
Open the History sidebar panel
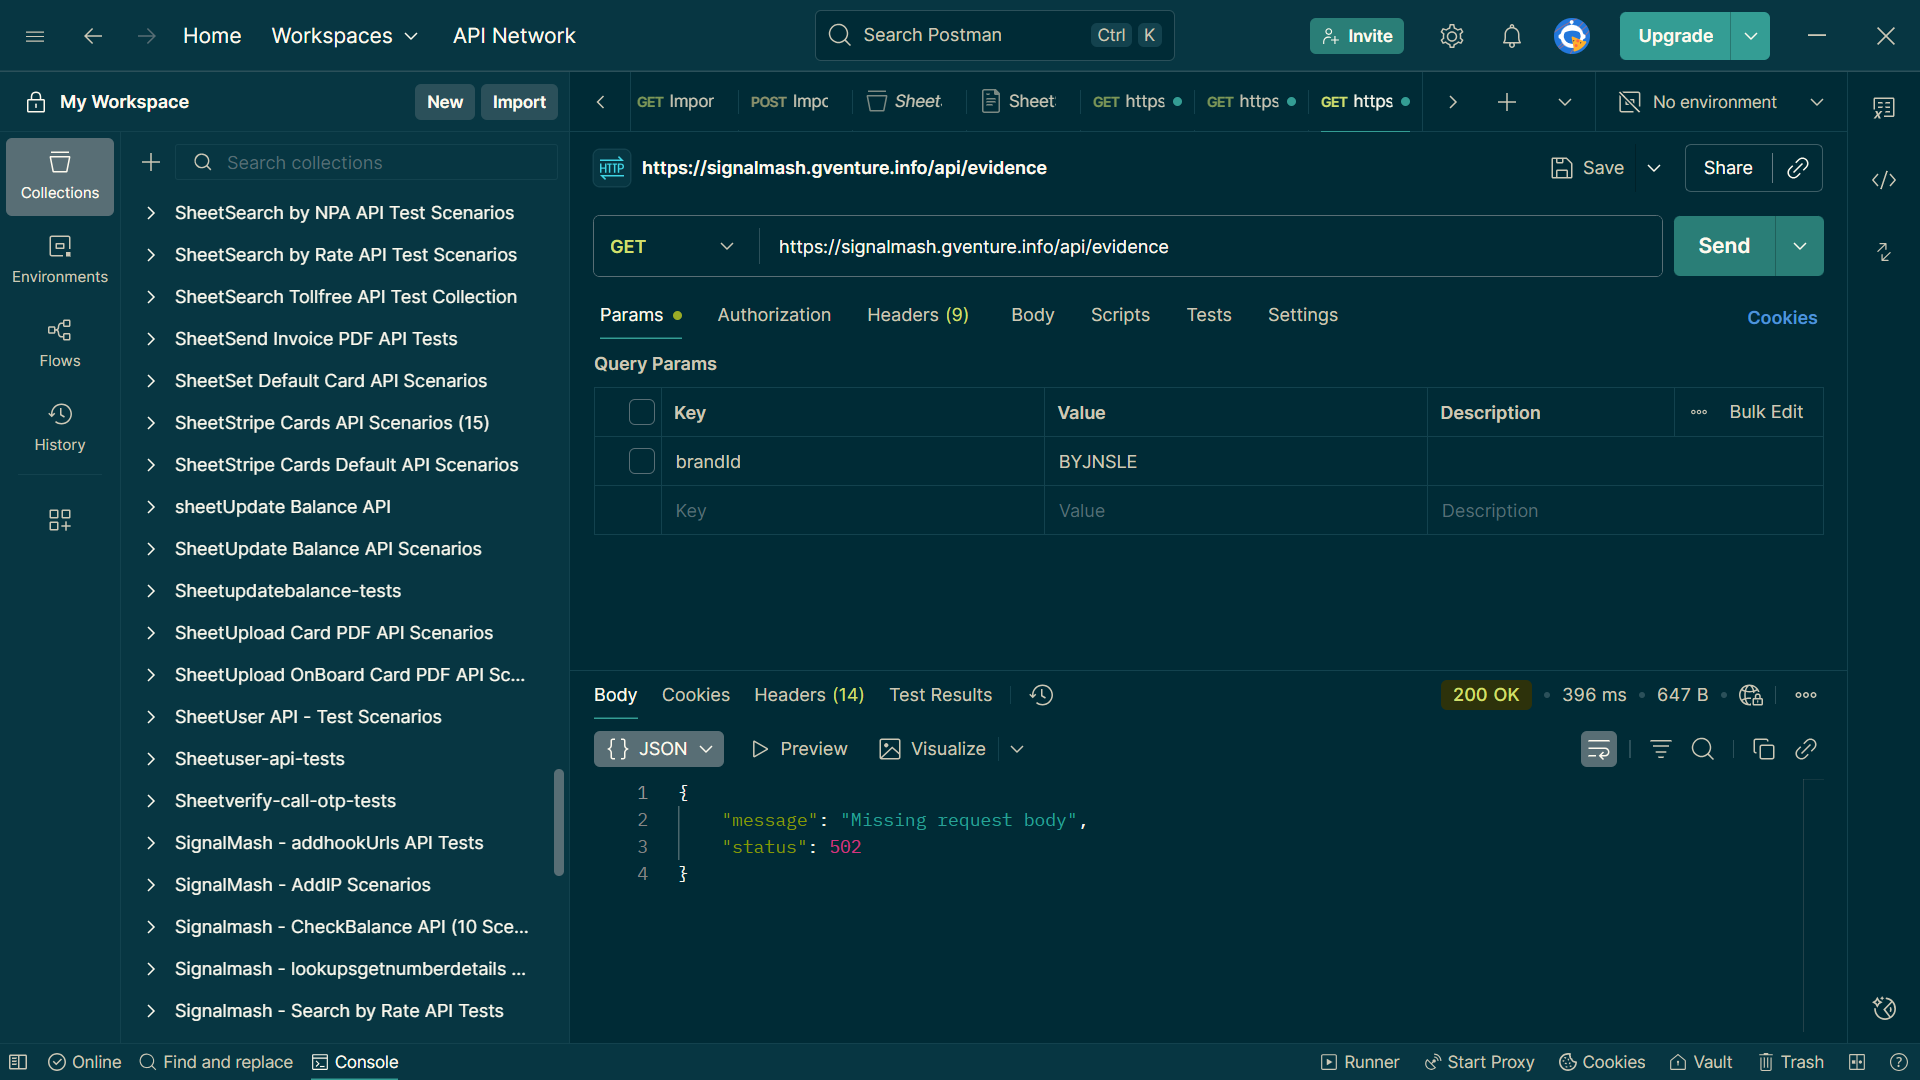pos(60,427)
